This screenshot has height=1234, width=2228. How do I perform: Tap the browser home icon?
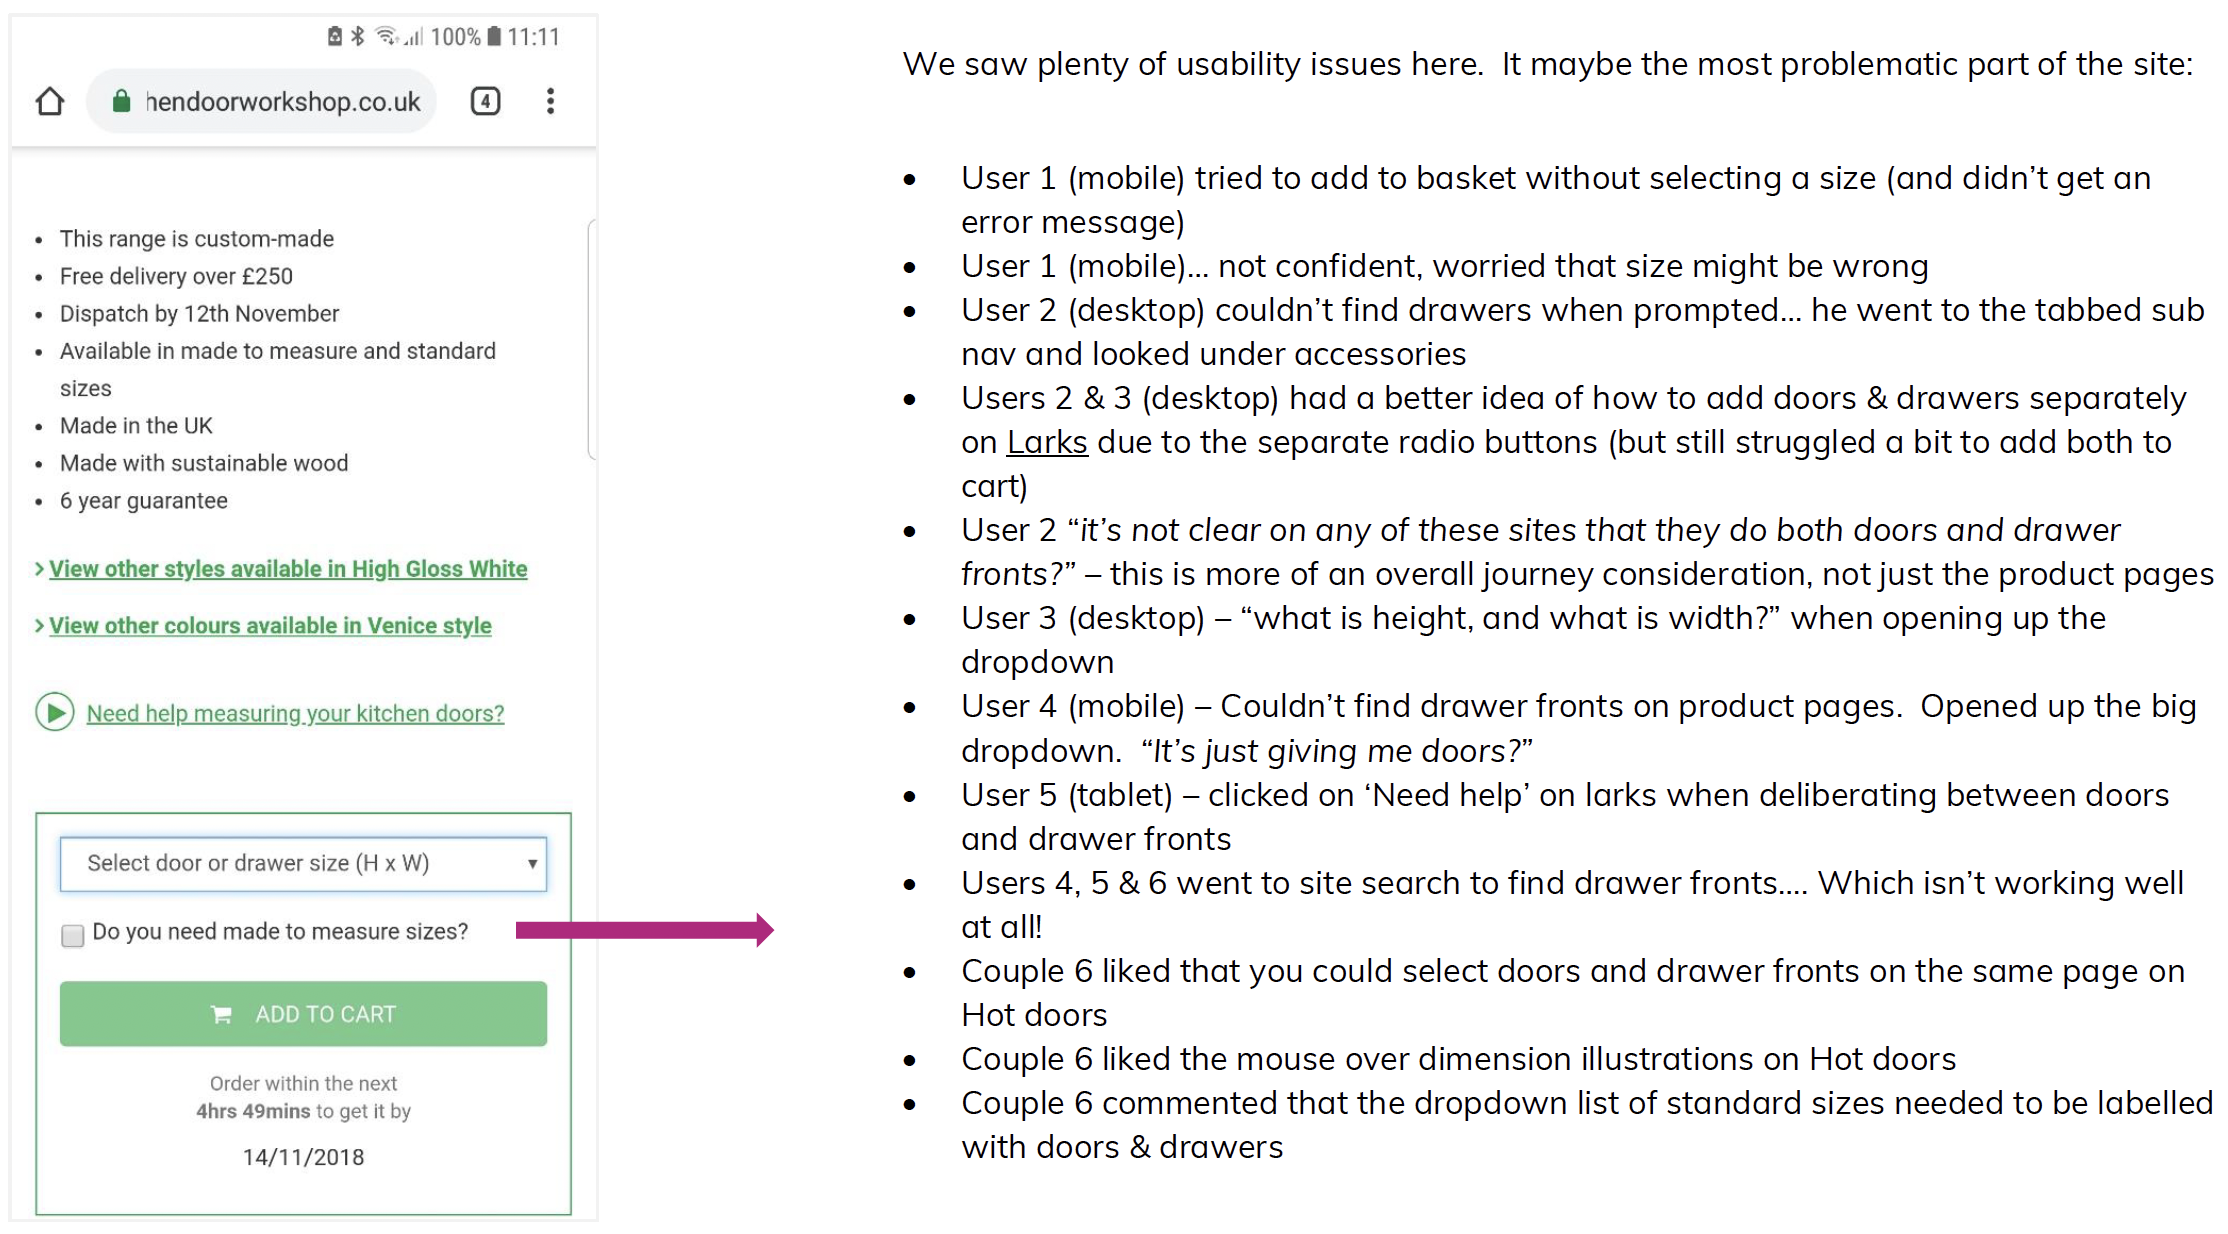50,101
